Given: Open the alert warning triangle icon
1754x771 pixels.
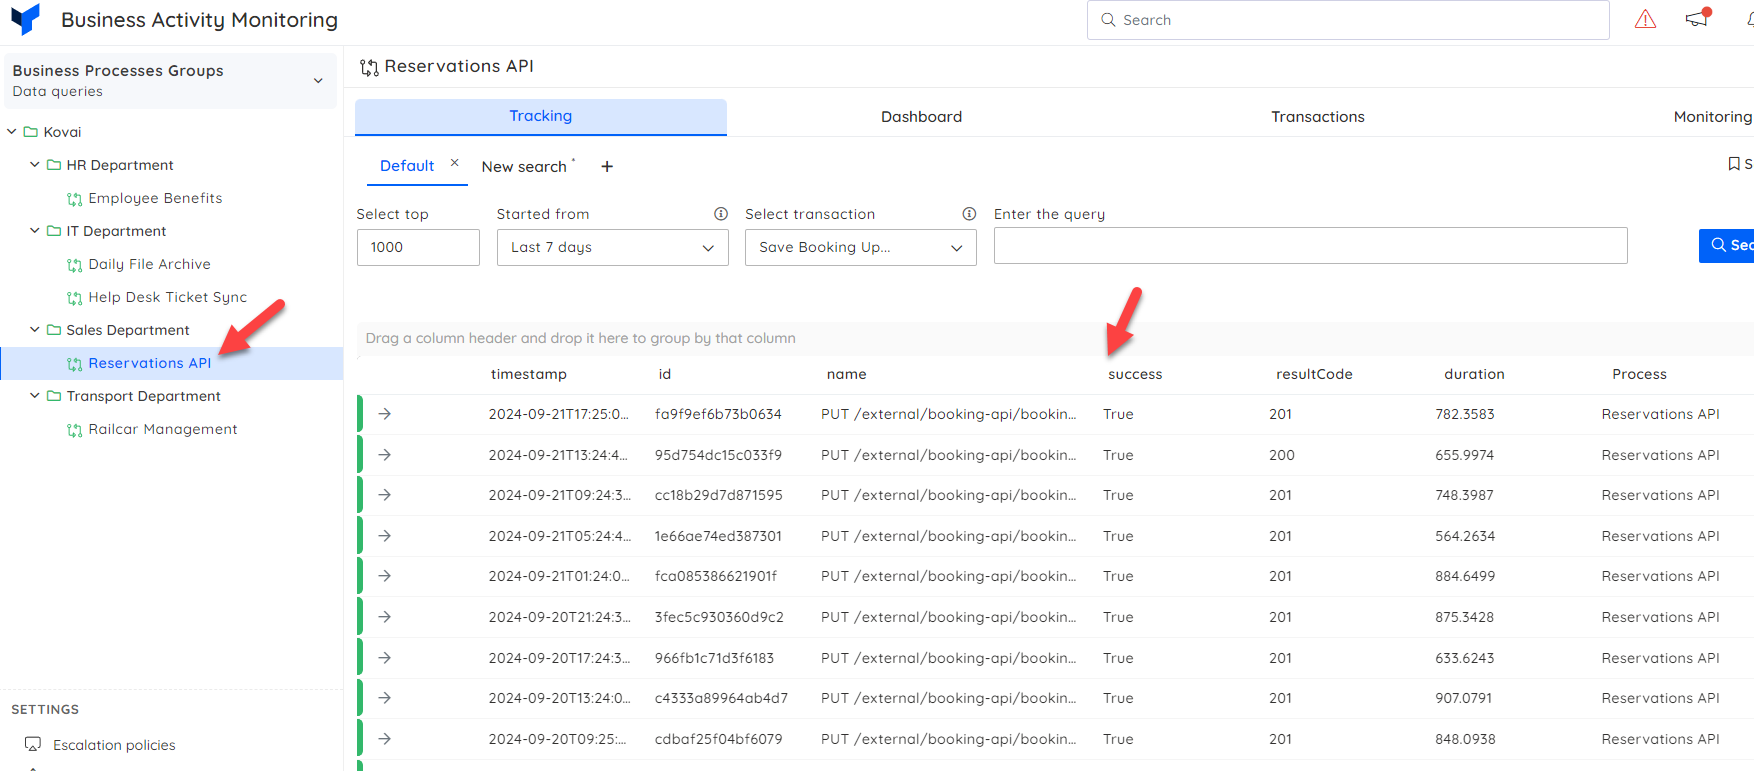Looking at the screenshot, I should click(x=1645, y=19).
